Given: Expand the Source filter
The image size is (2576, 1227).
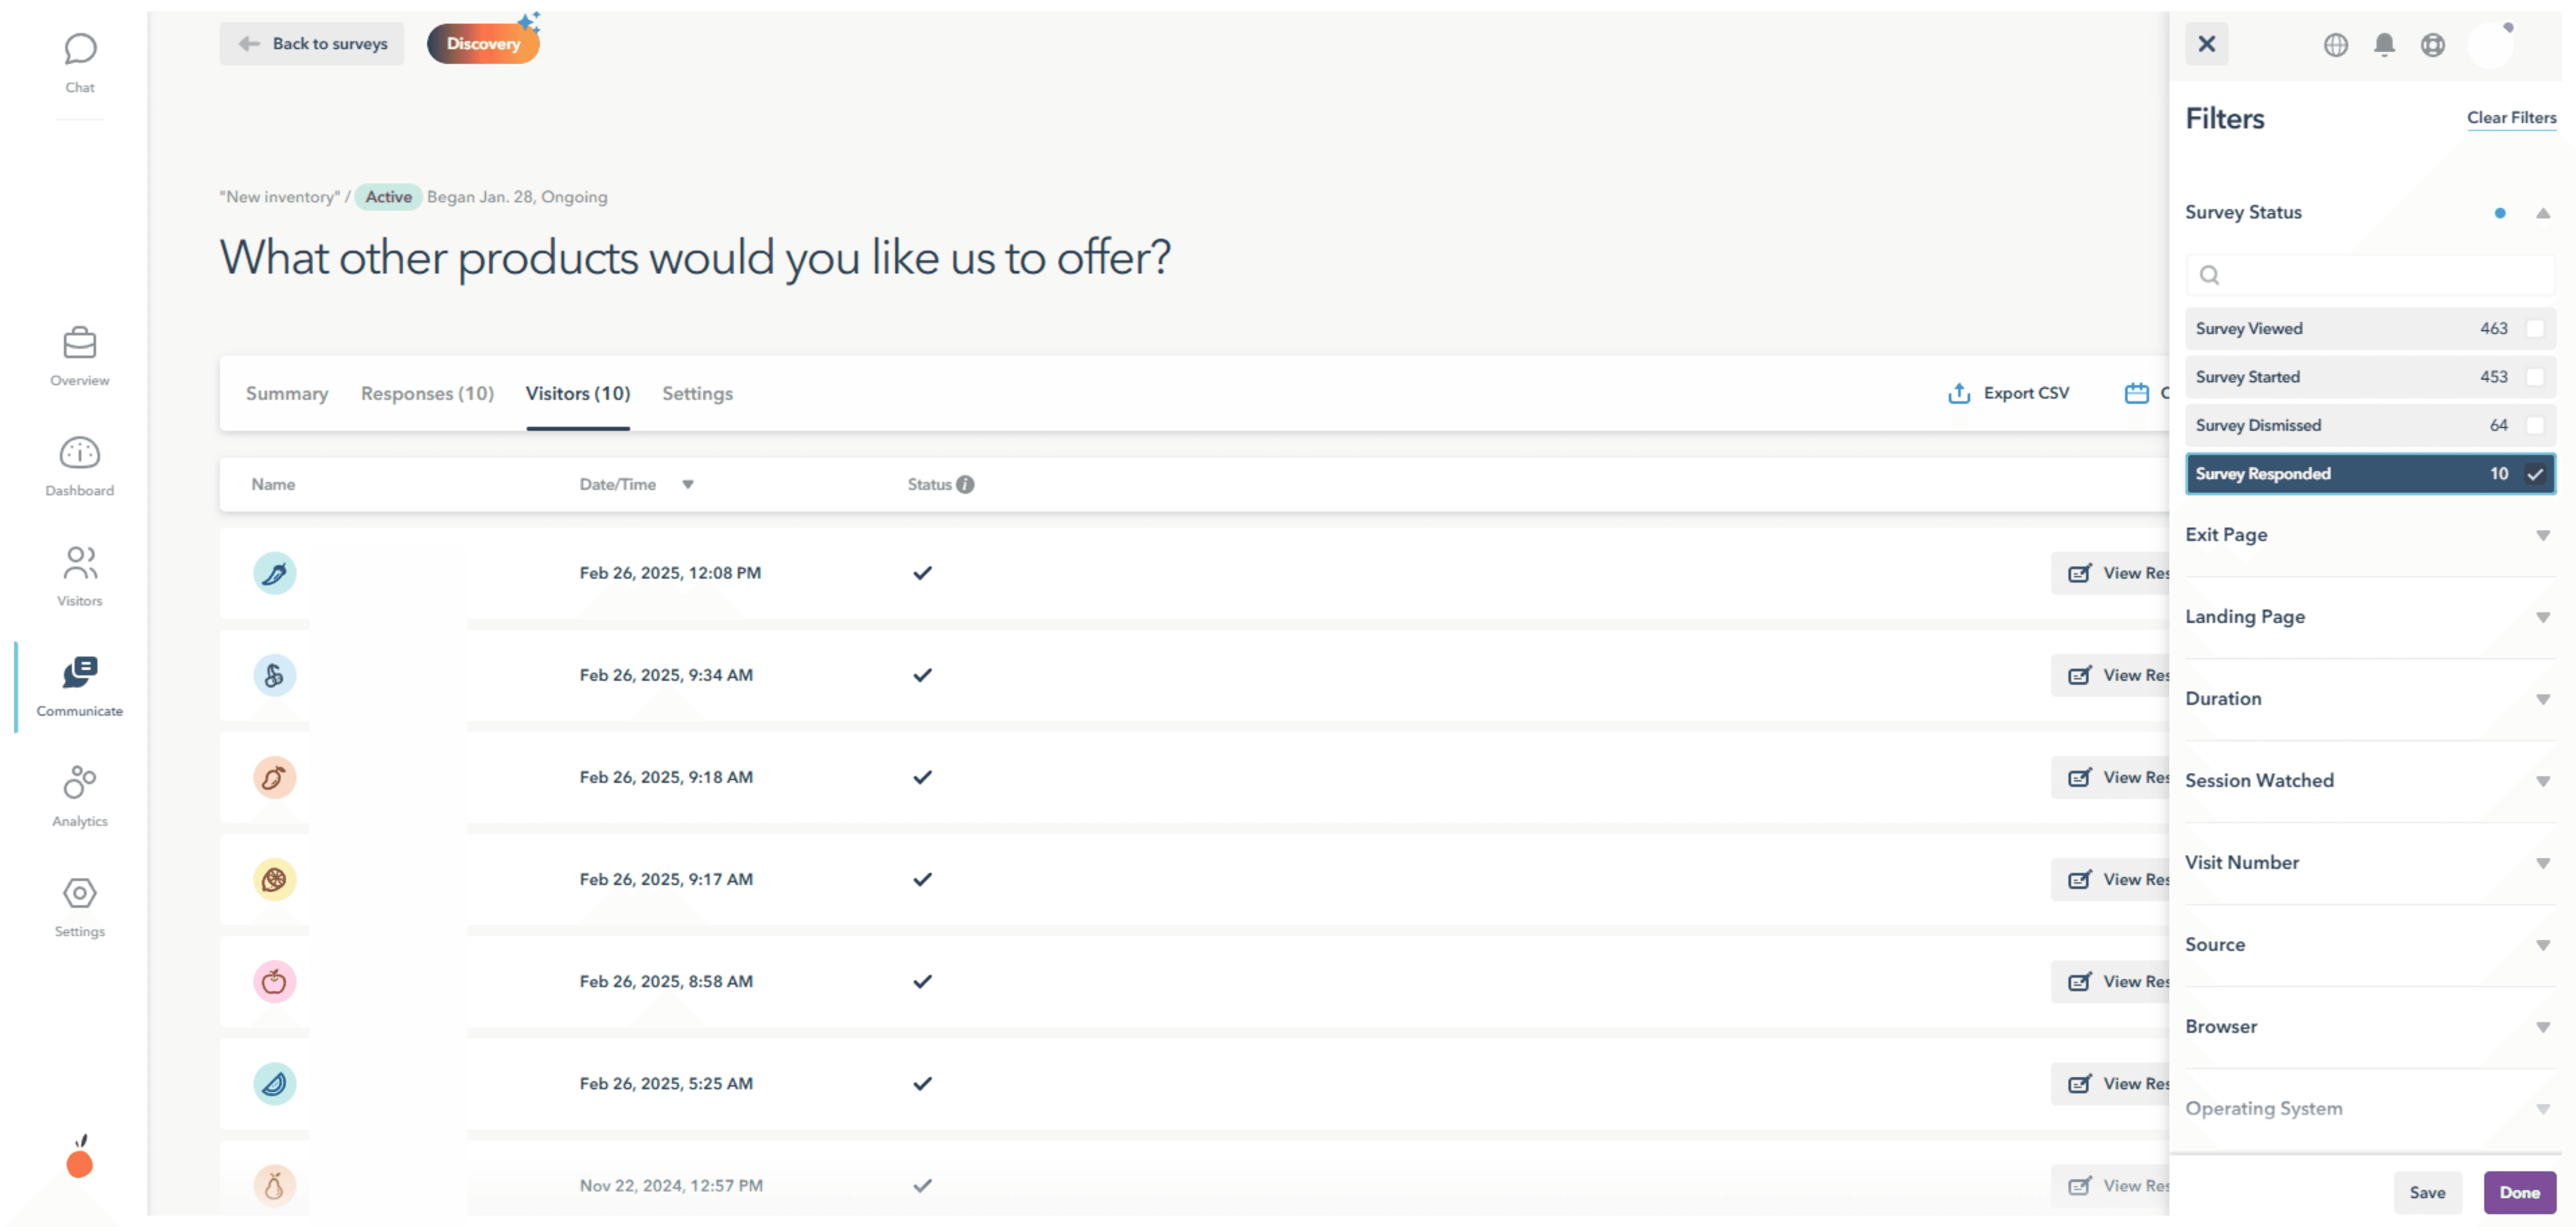Looking at the screenshot, I should (x=2542, y=945).
